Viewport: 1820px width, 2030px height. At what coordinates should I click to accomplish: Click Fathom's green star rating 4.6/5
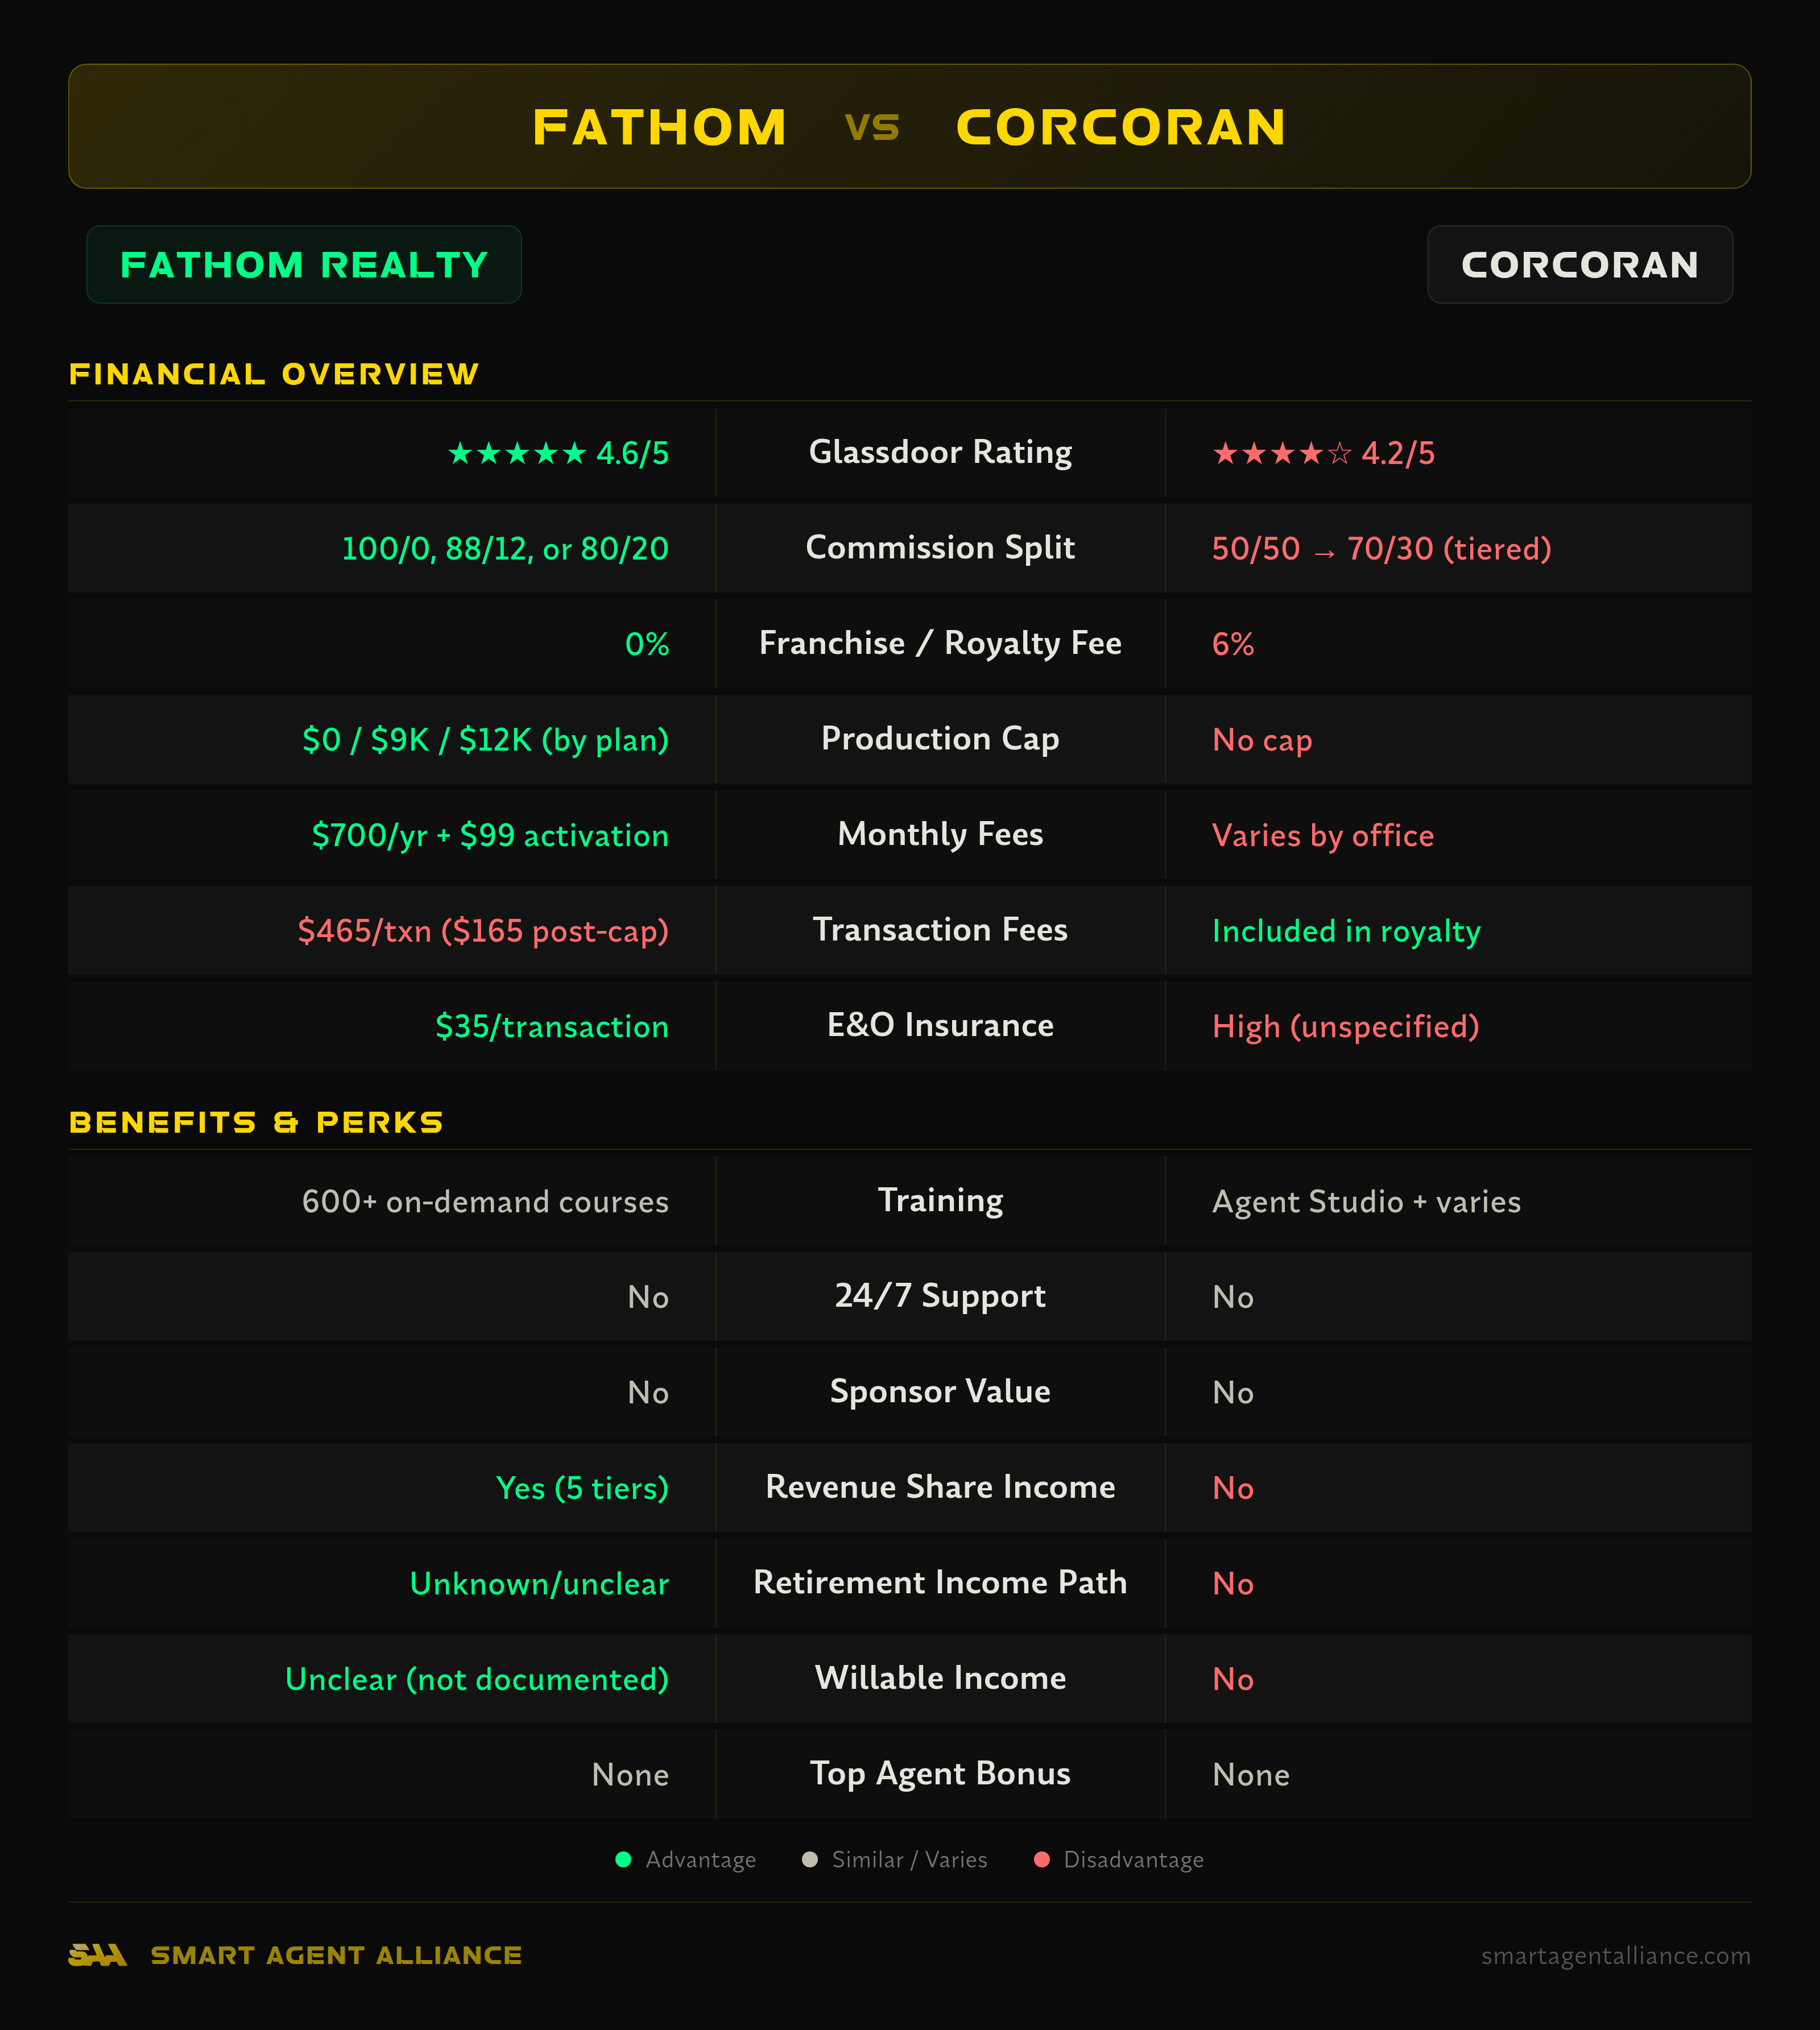pos(558,453)
